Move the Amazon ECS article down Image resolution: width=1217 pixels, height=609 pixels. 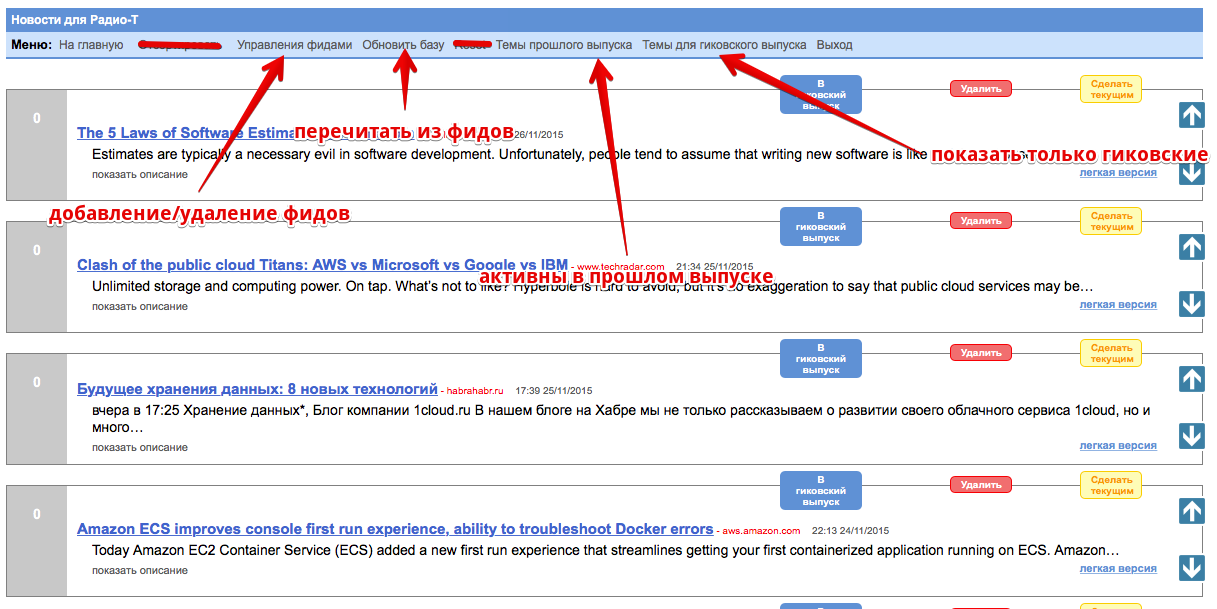(x=1191, y=568)
